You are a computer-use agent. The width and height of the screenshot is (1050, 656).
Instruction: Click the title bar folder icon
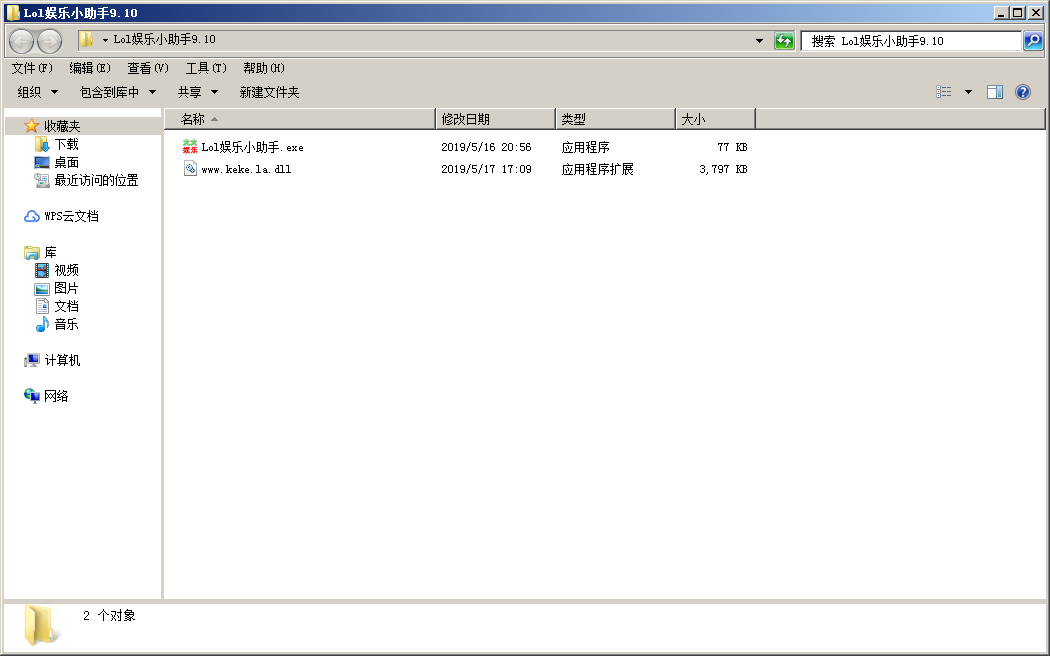point(13,13)
